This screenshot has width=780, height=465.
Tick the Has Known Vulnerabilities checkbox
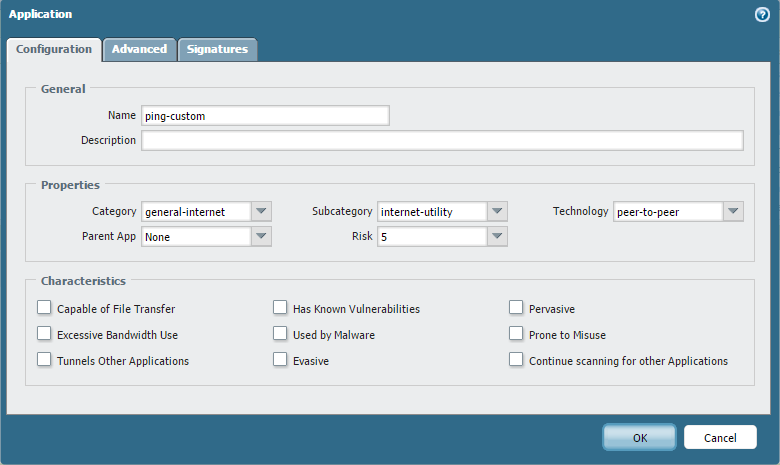coord(280,308)
